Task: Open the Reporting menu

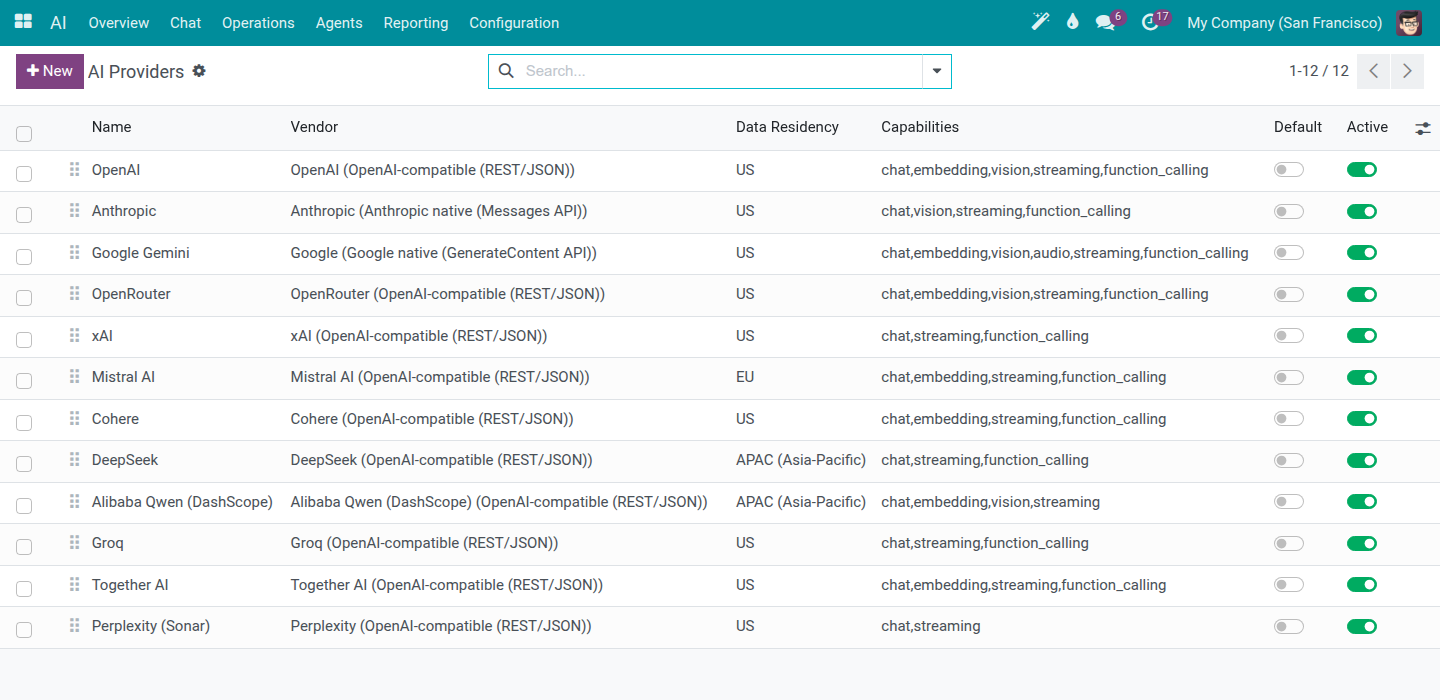Action: tap(416, 22)
